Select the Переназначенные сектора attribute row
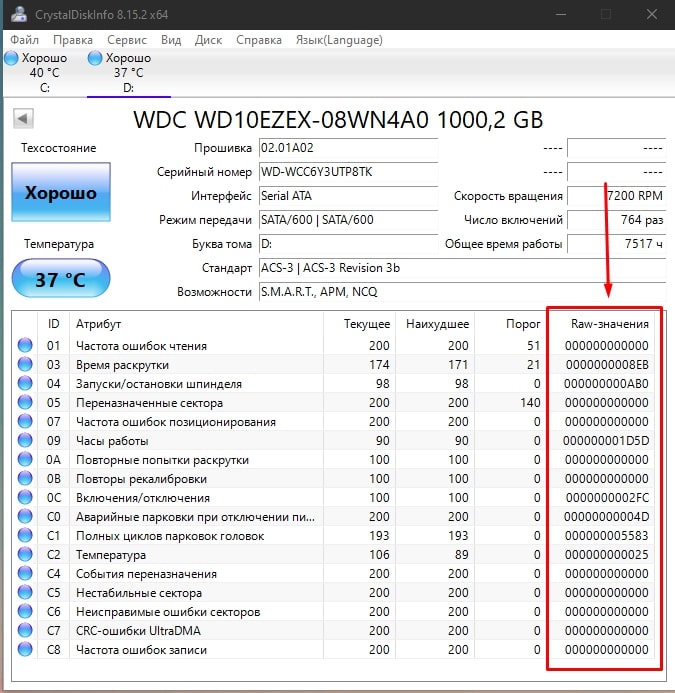Image resolution: width=675 pixels, height=693 pixels. [x=335, y=402]
